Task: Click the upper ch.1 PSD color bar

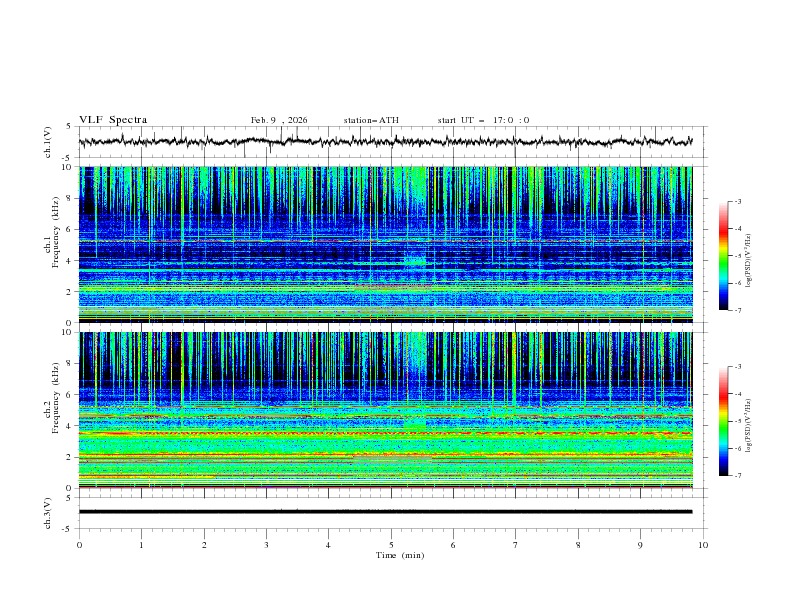Action: (723, 256)
